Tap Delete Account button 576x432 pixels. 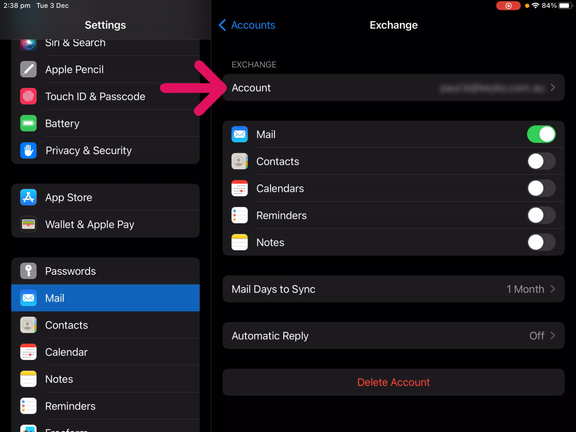(x=393, y=382)
